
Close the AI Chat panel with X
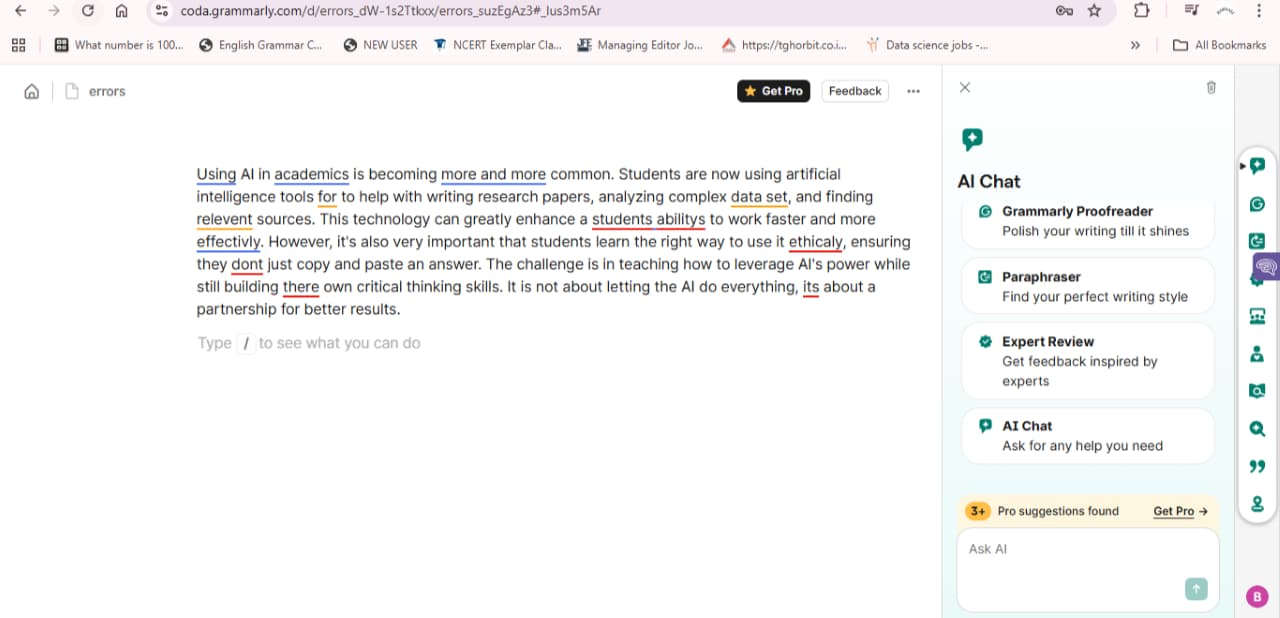965,88
